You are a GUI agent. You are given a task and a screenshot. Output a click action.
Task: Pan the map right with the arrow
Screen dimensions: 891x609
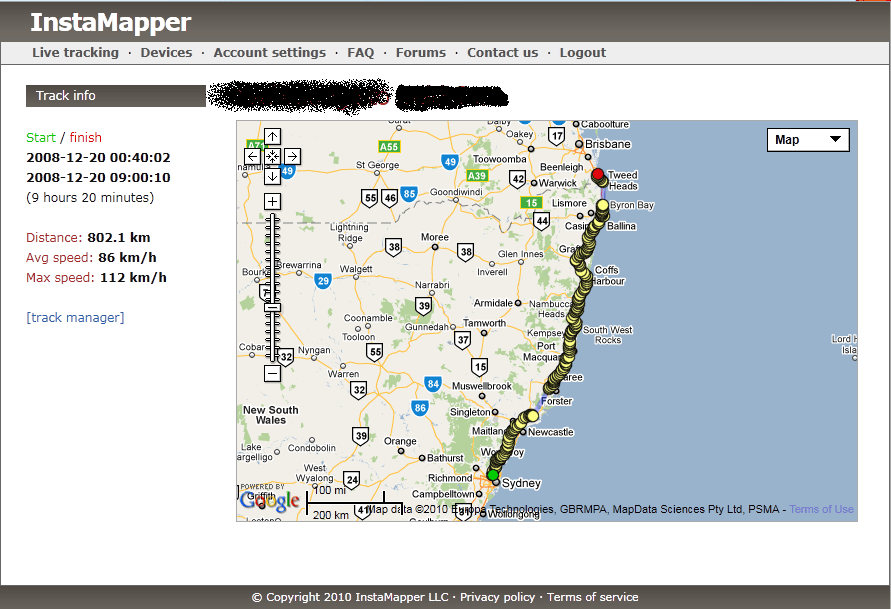pyautogui.click(x=292, y=156)
